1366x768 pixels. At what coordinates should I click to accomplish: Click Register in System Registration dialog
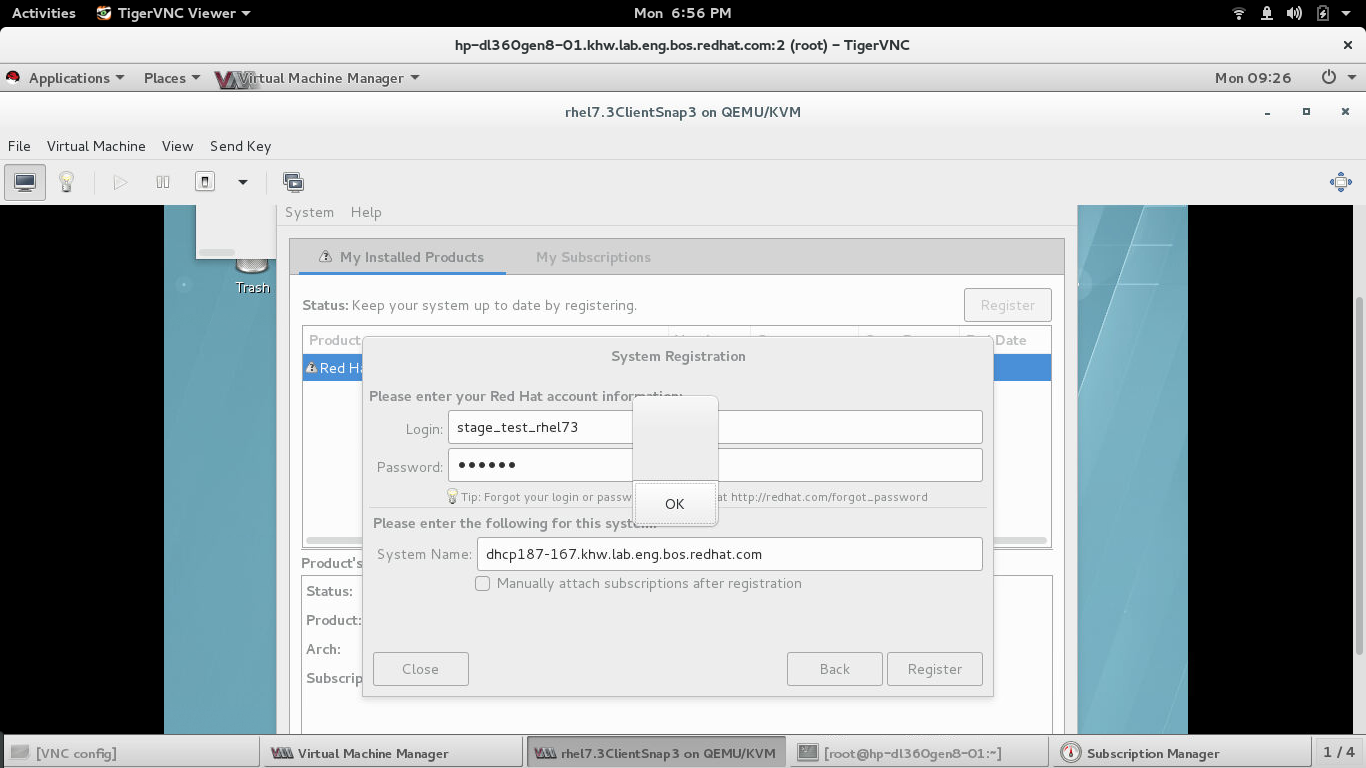(x=934, y=669)
